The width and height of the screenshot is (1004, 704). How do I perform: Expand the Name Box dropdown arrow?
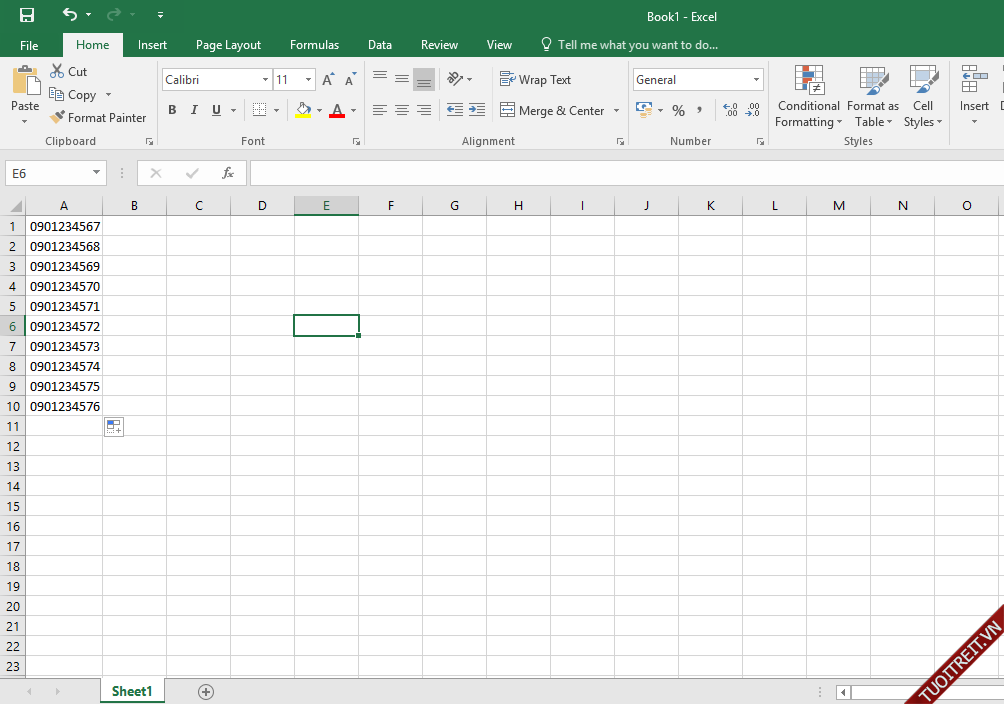pos(96,173)
